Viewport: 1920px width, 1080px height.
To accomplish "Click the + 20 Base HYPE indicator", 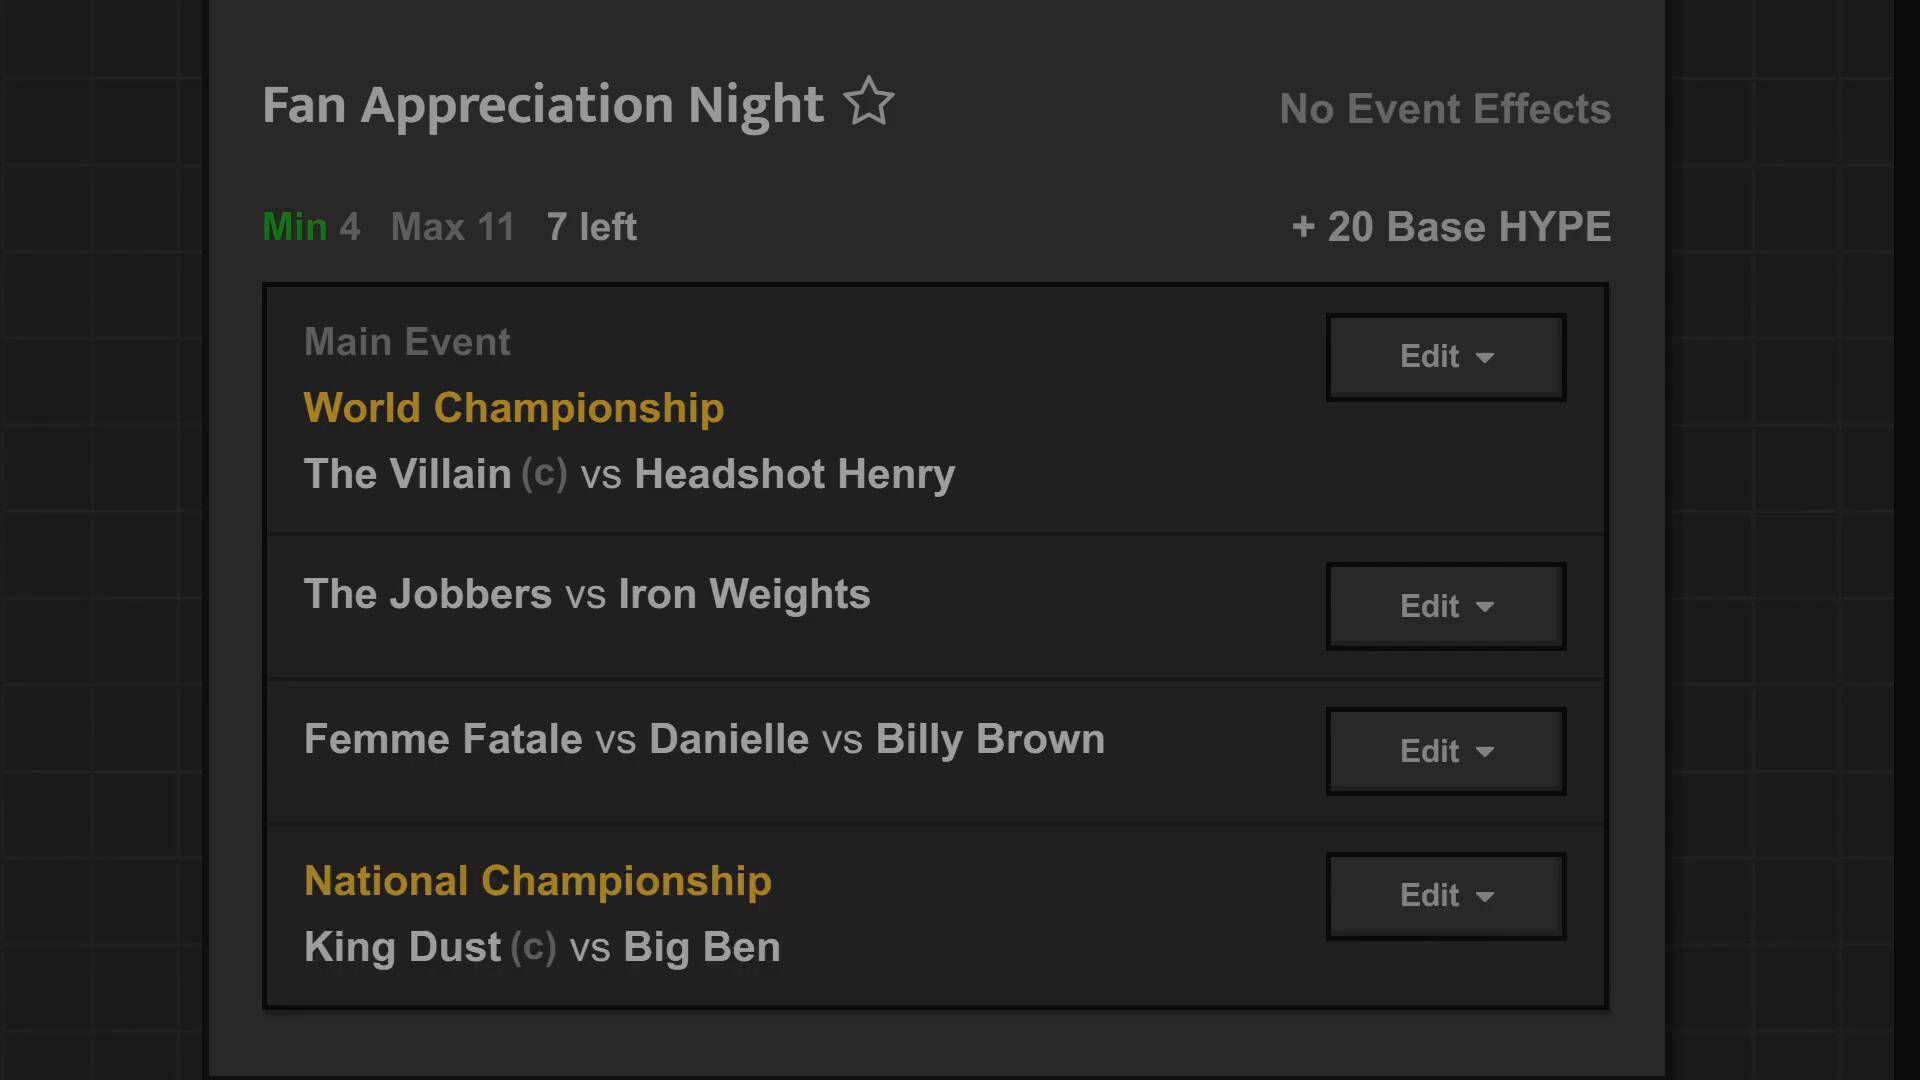I will coord(1450,227).
